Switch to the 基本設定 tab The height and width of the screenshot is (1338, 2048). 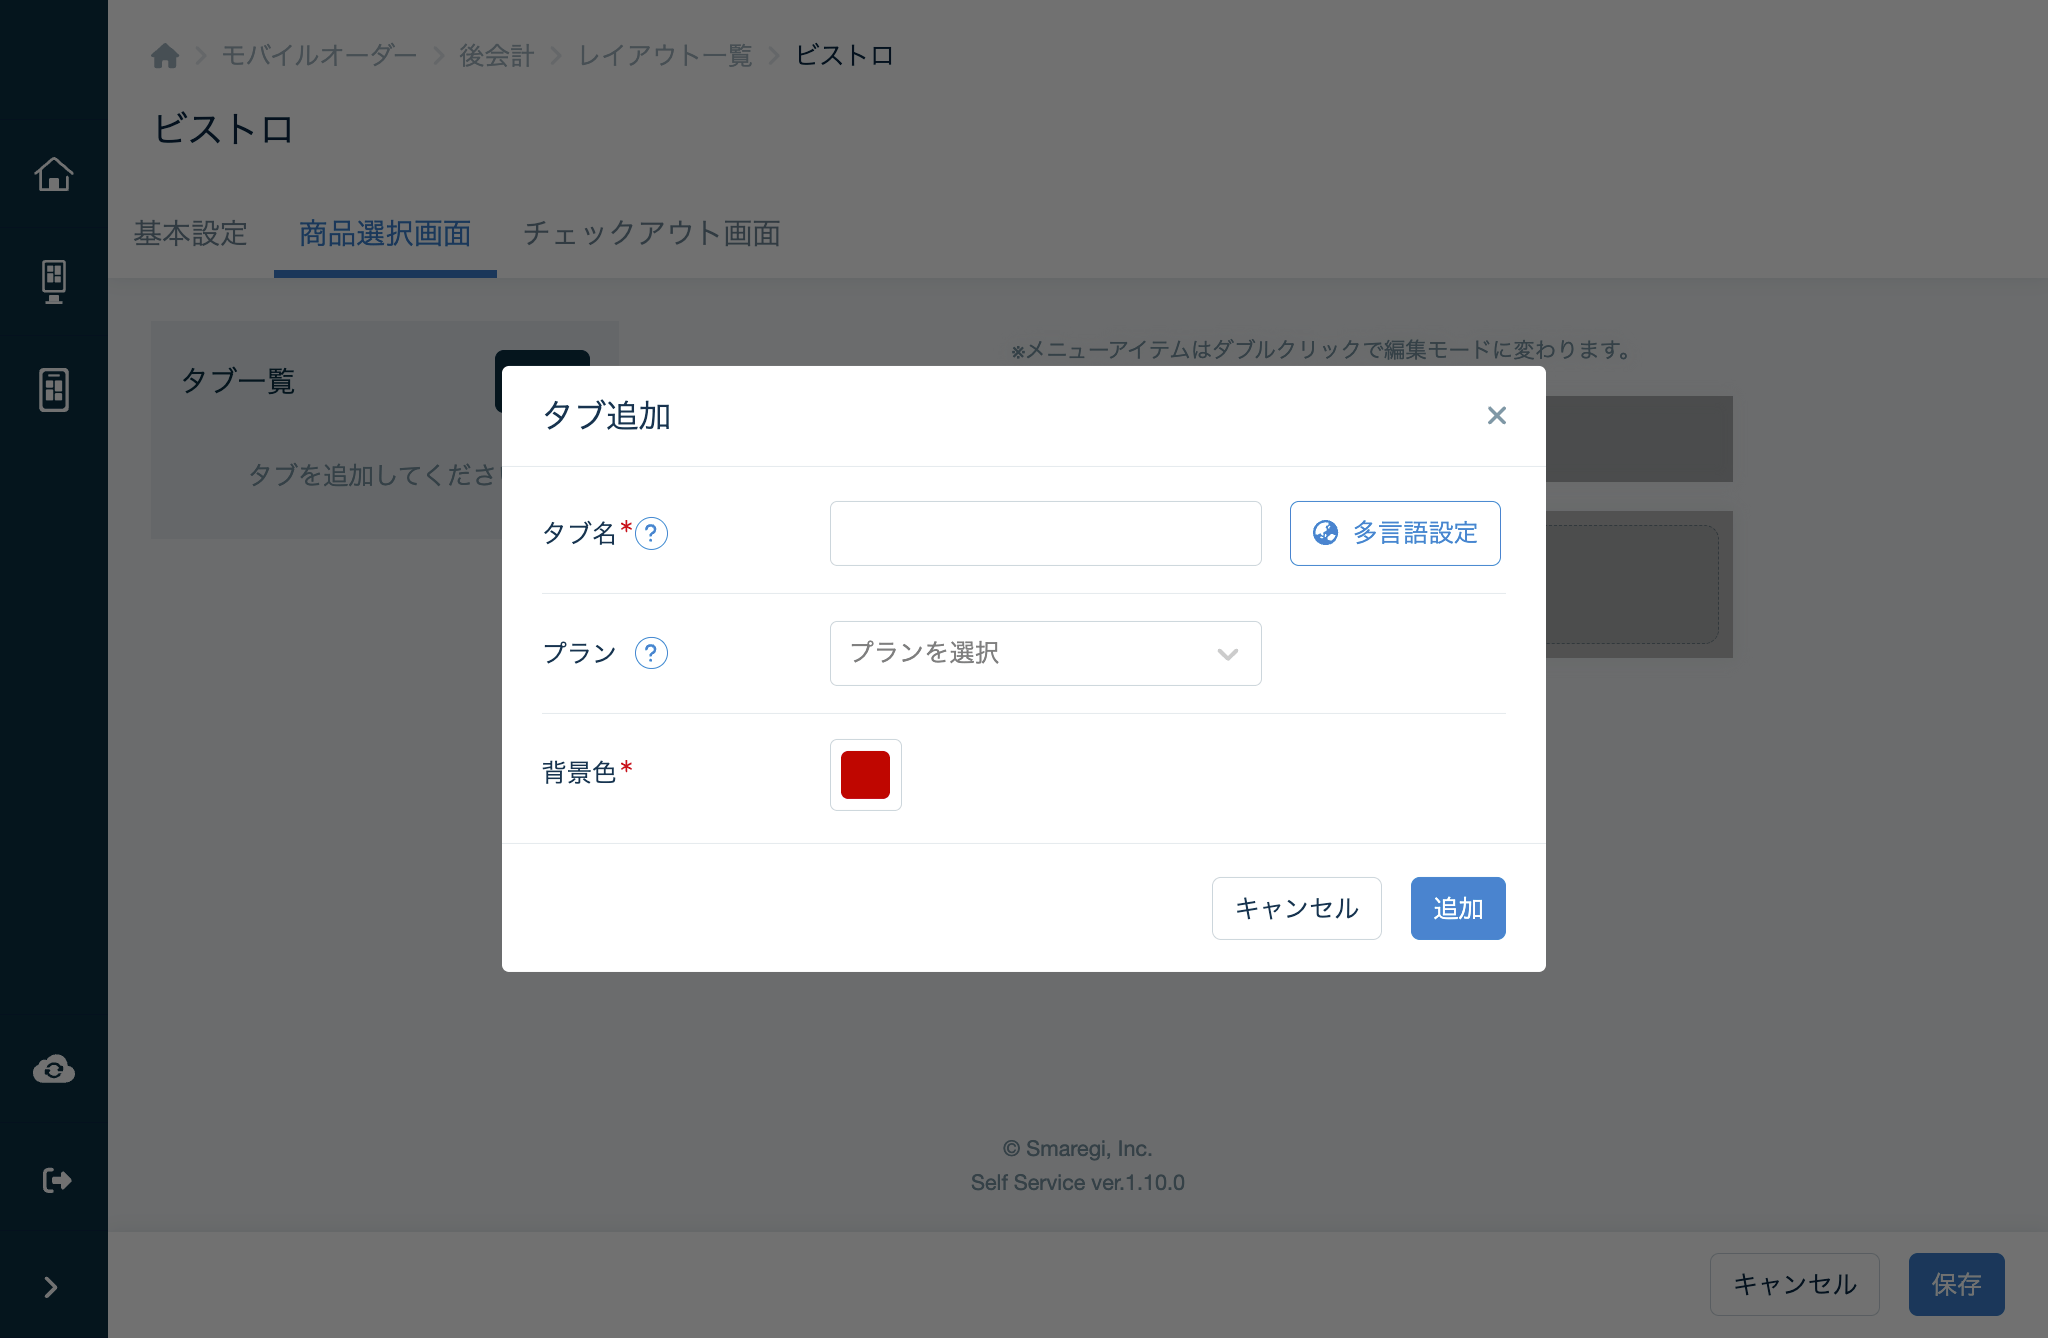point(190,234)
